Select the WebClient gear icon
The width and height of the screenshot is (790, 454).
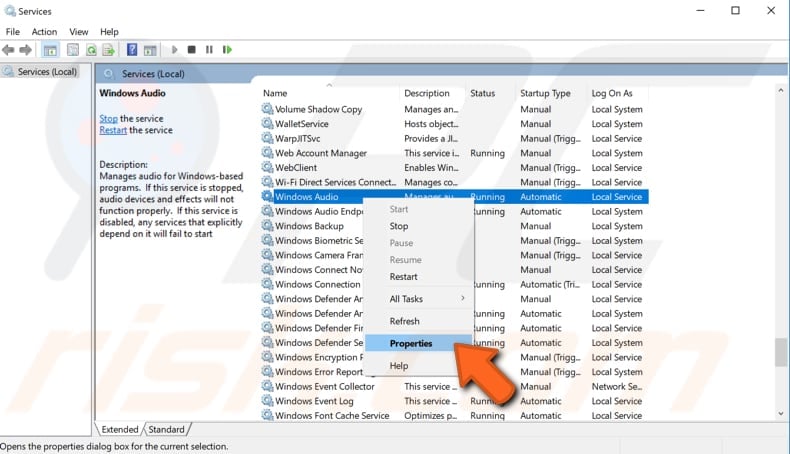point(267,167)
